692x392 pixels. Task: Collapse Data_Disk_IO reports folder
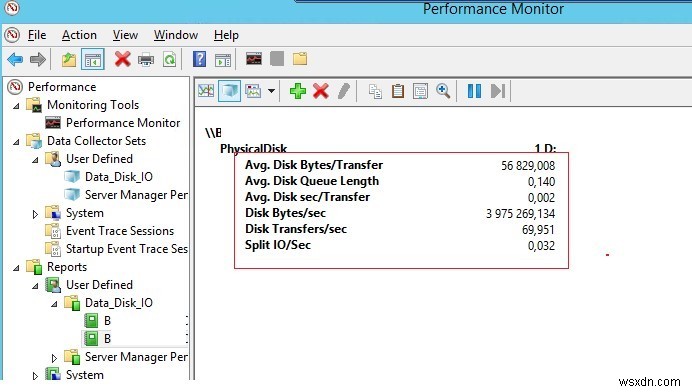pos(54,304)
